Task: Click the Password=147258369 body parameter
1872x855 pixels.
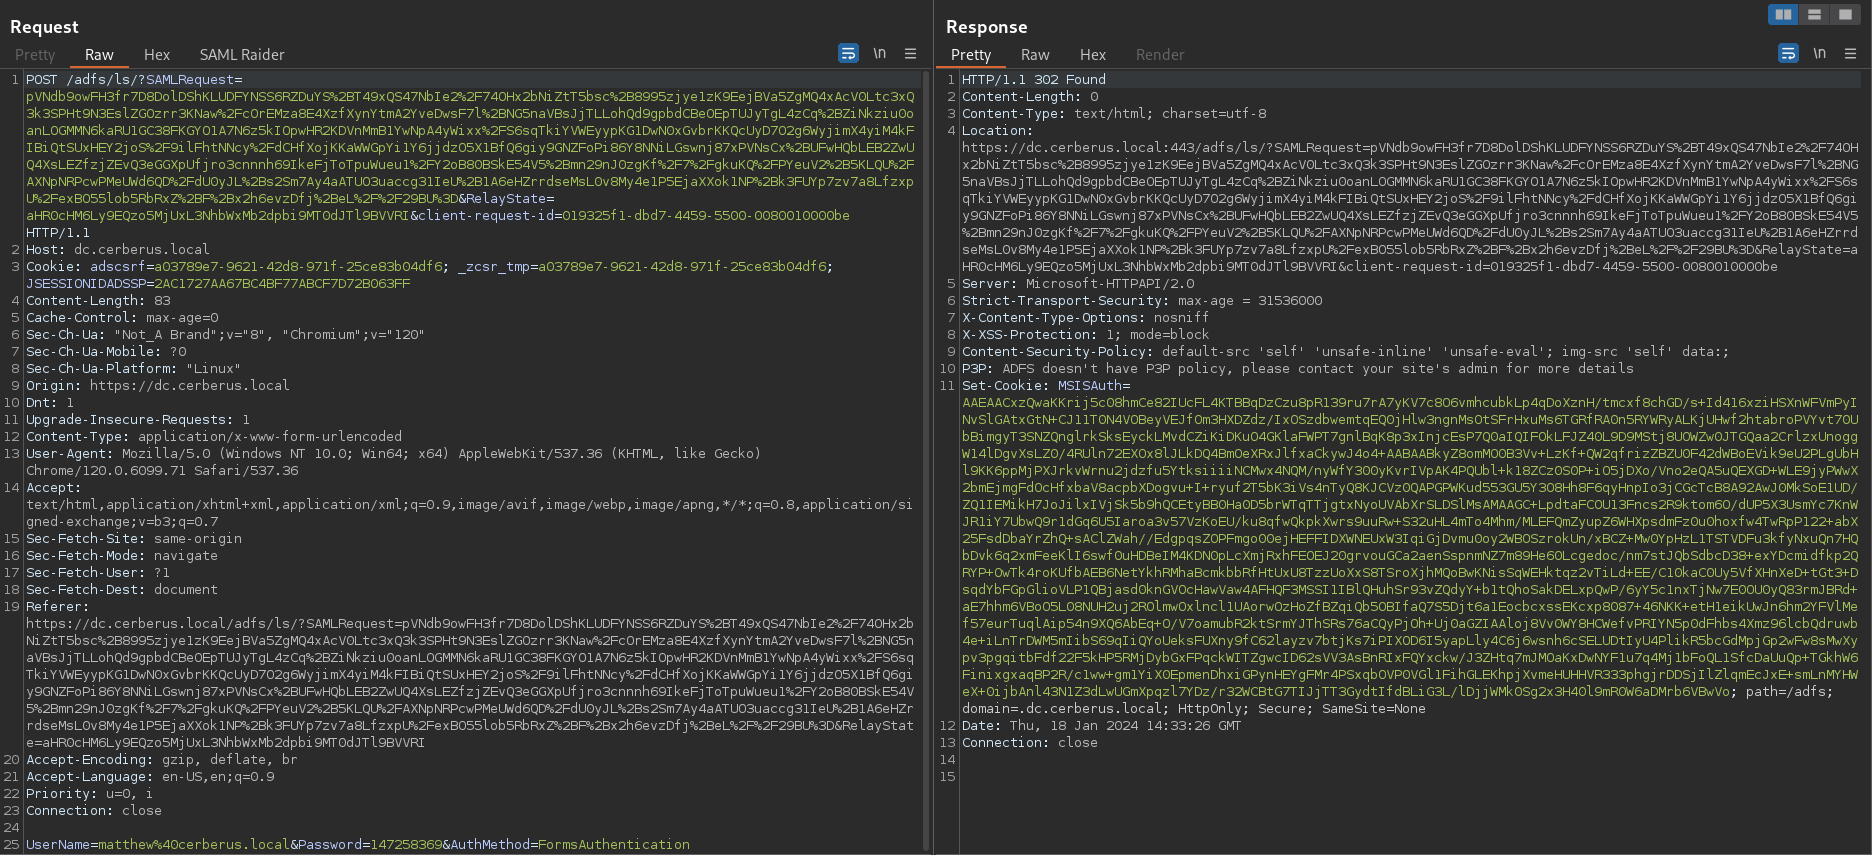Action: coord(370,845)
